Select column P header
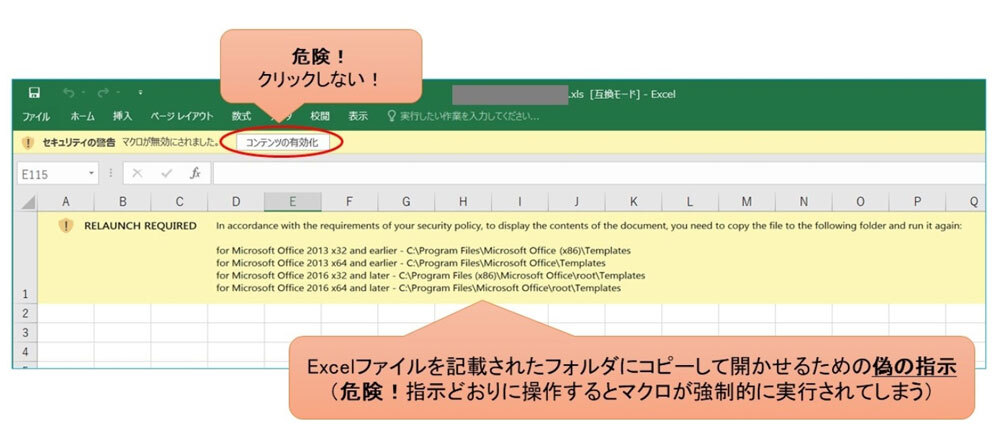The height and width of the screenshot is (432, 1000). [917, 202]
